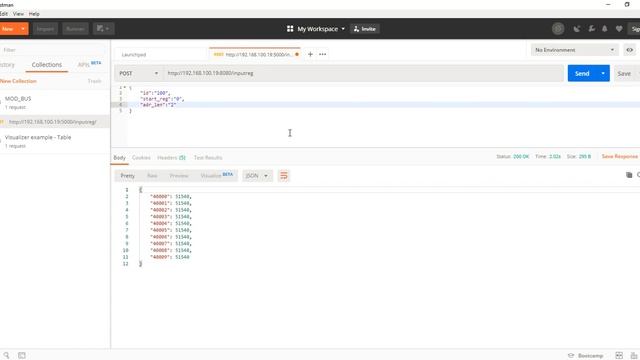Collapse the request body fold arrow at line 1

[x=124, y=88]
